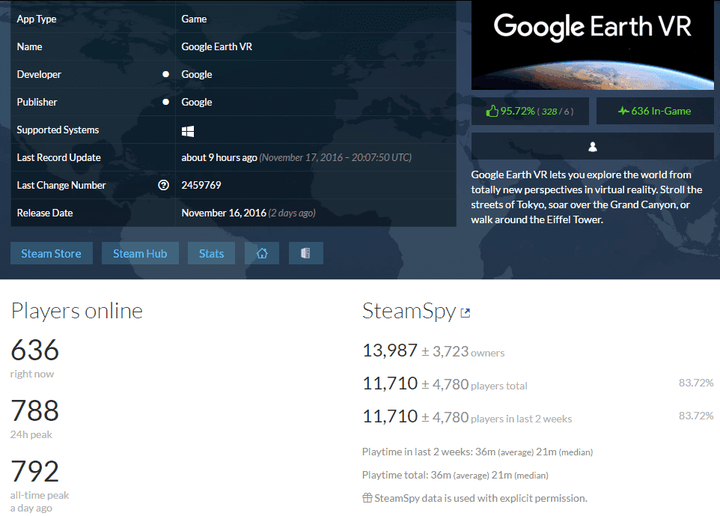This screenshot has height=516, width=720.
Task: Click the SteamSpy gift box icon
Action: [367, 498]
